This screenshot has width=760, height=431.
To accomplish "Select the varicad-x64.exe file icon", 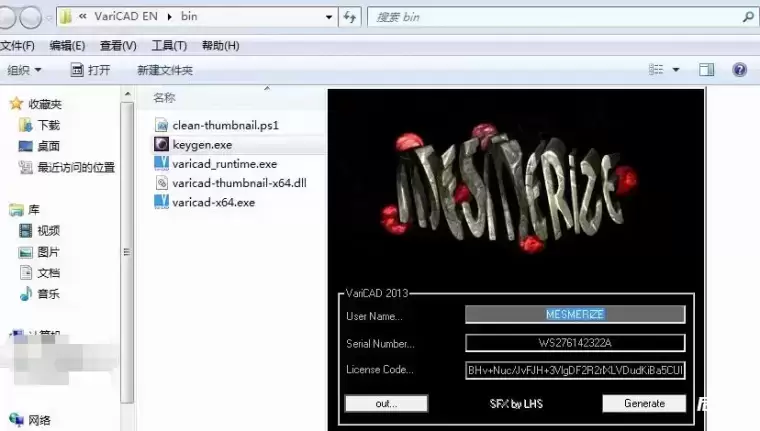I will point(161,202).
